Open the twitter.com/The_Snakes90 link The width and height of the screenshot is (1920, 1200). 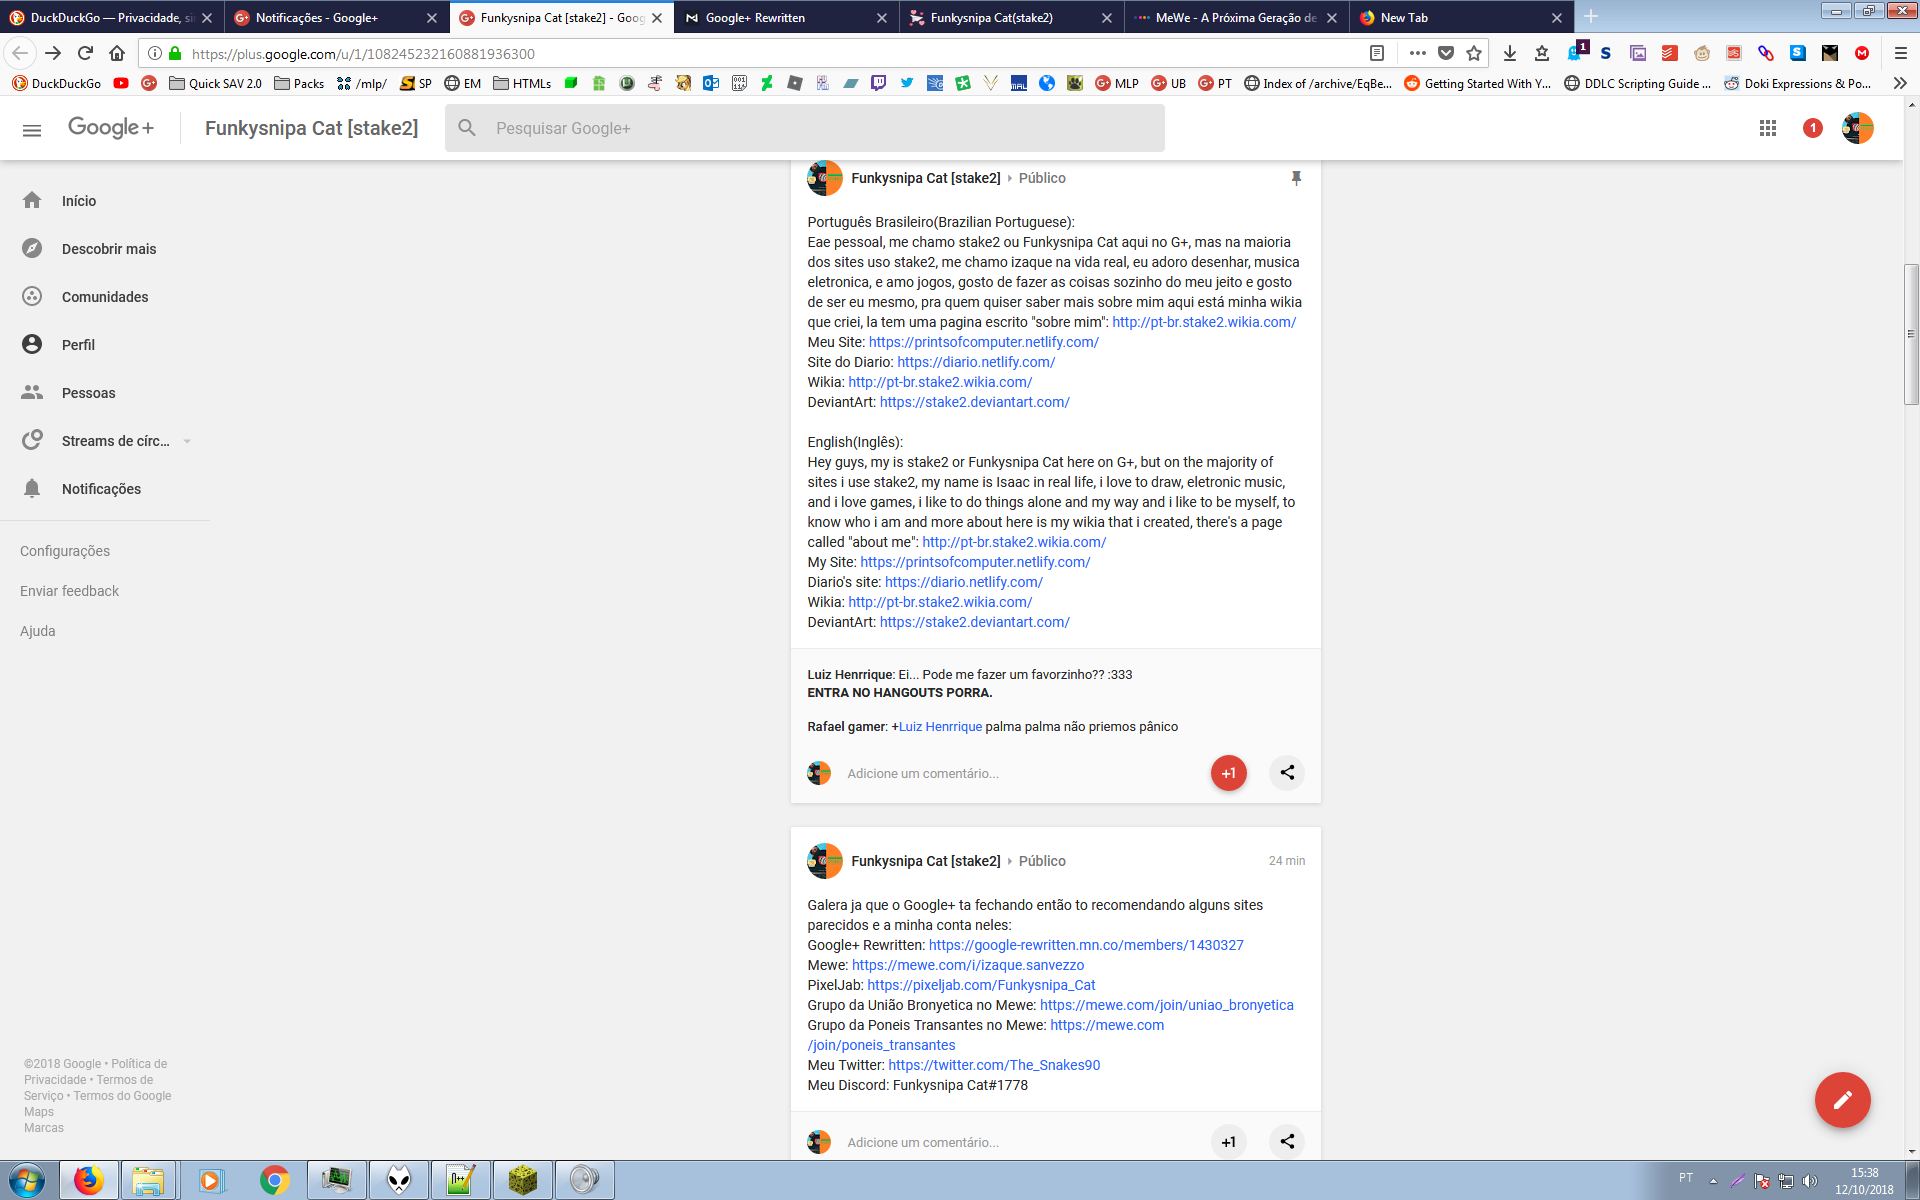(993, 1065)
